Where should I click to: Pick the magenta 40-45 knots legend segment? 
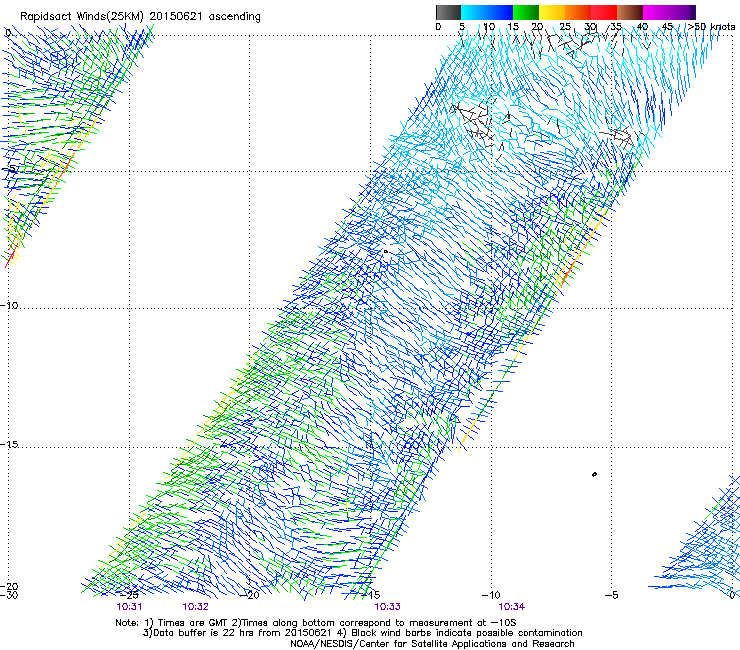(656, 12)
